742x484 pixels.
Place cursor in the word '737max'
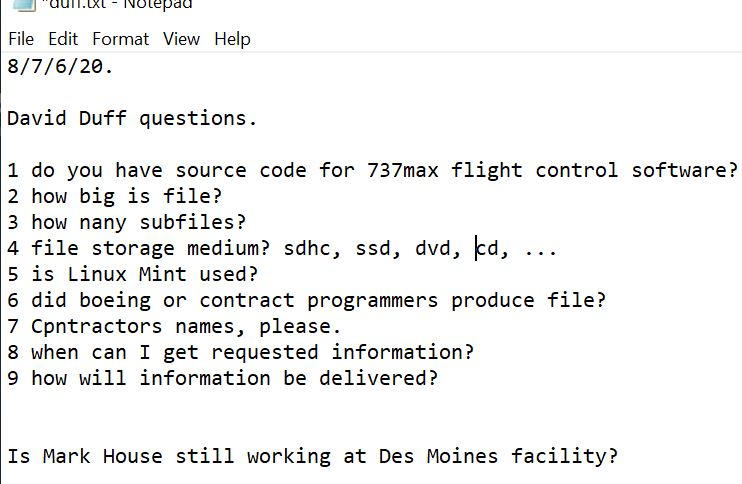click(403, 170)
